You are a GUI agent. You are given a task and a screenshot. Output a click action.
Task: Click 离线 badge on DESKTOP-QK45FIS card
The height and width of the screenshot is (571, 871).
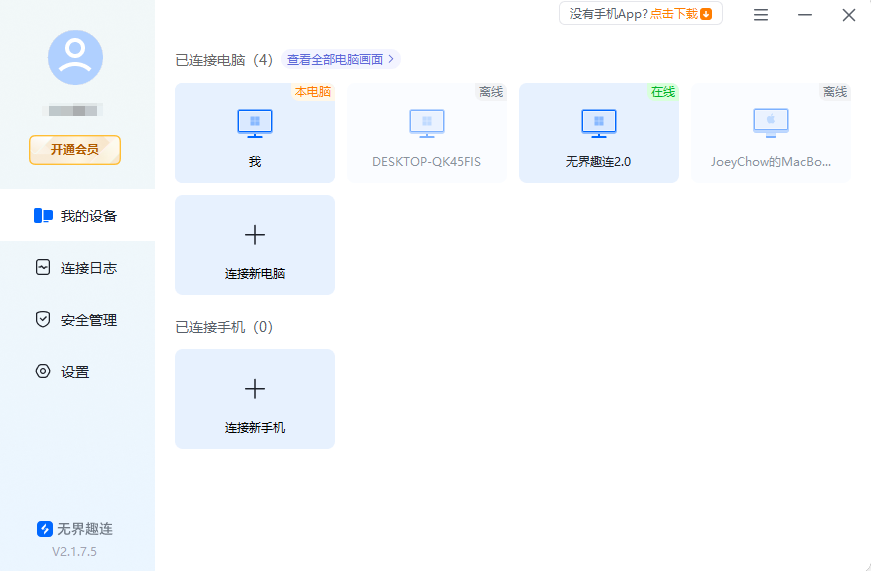coord(491,92)
